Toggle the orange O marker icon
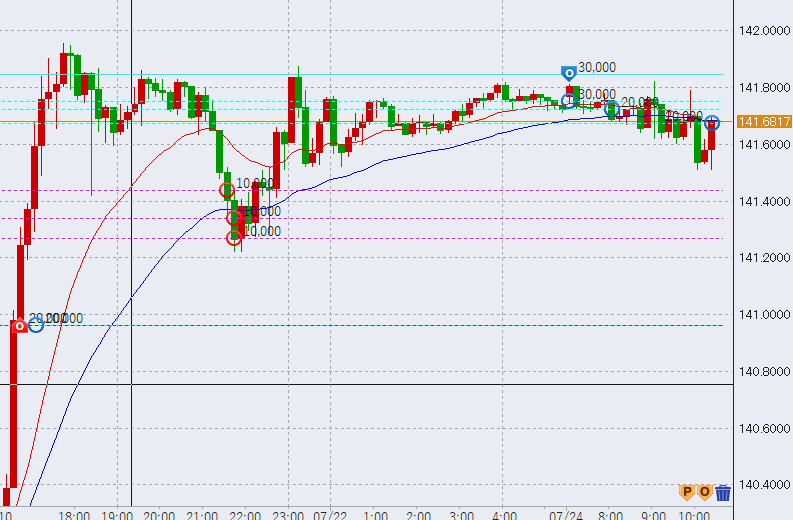 [704, 491]
